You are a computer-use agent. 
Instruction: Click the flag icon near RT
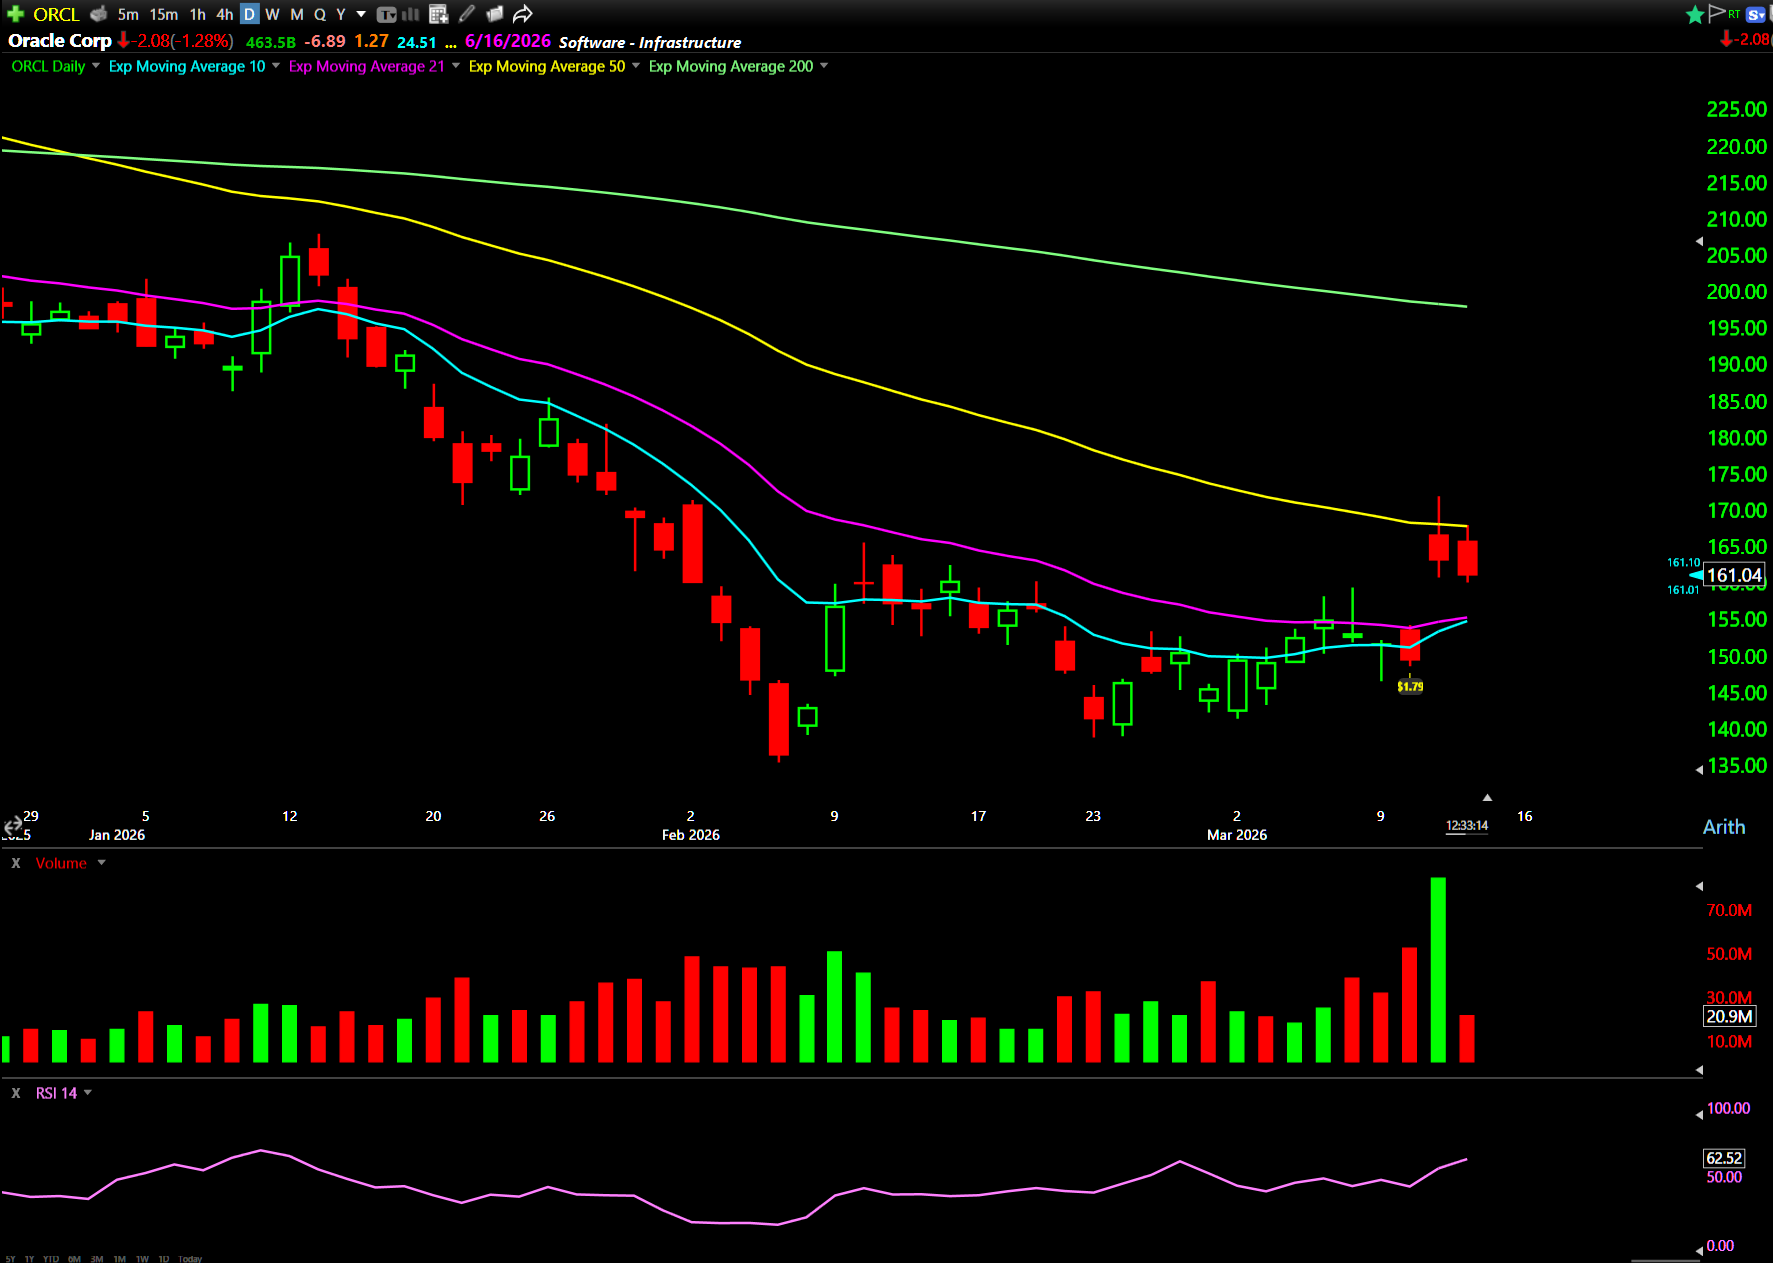[x=1717, y=13]
